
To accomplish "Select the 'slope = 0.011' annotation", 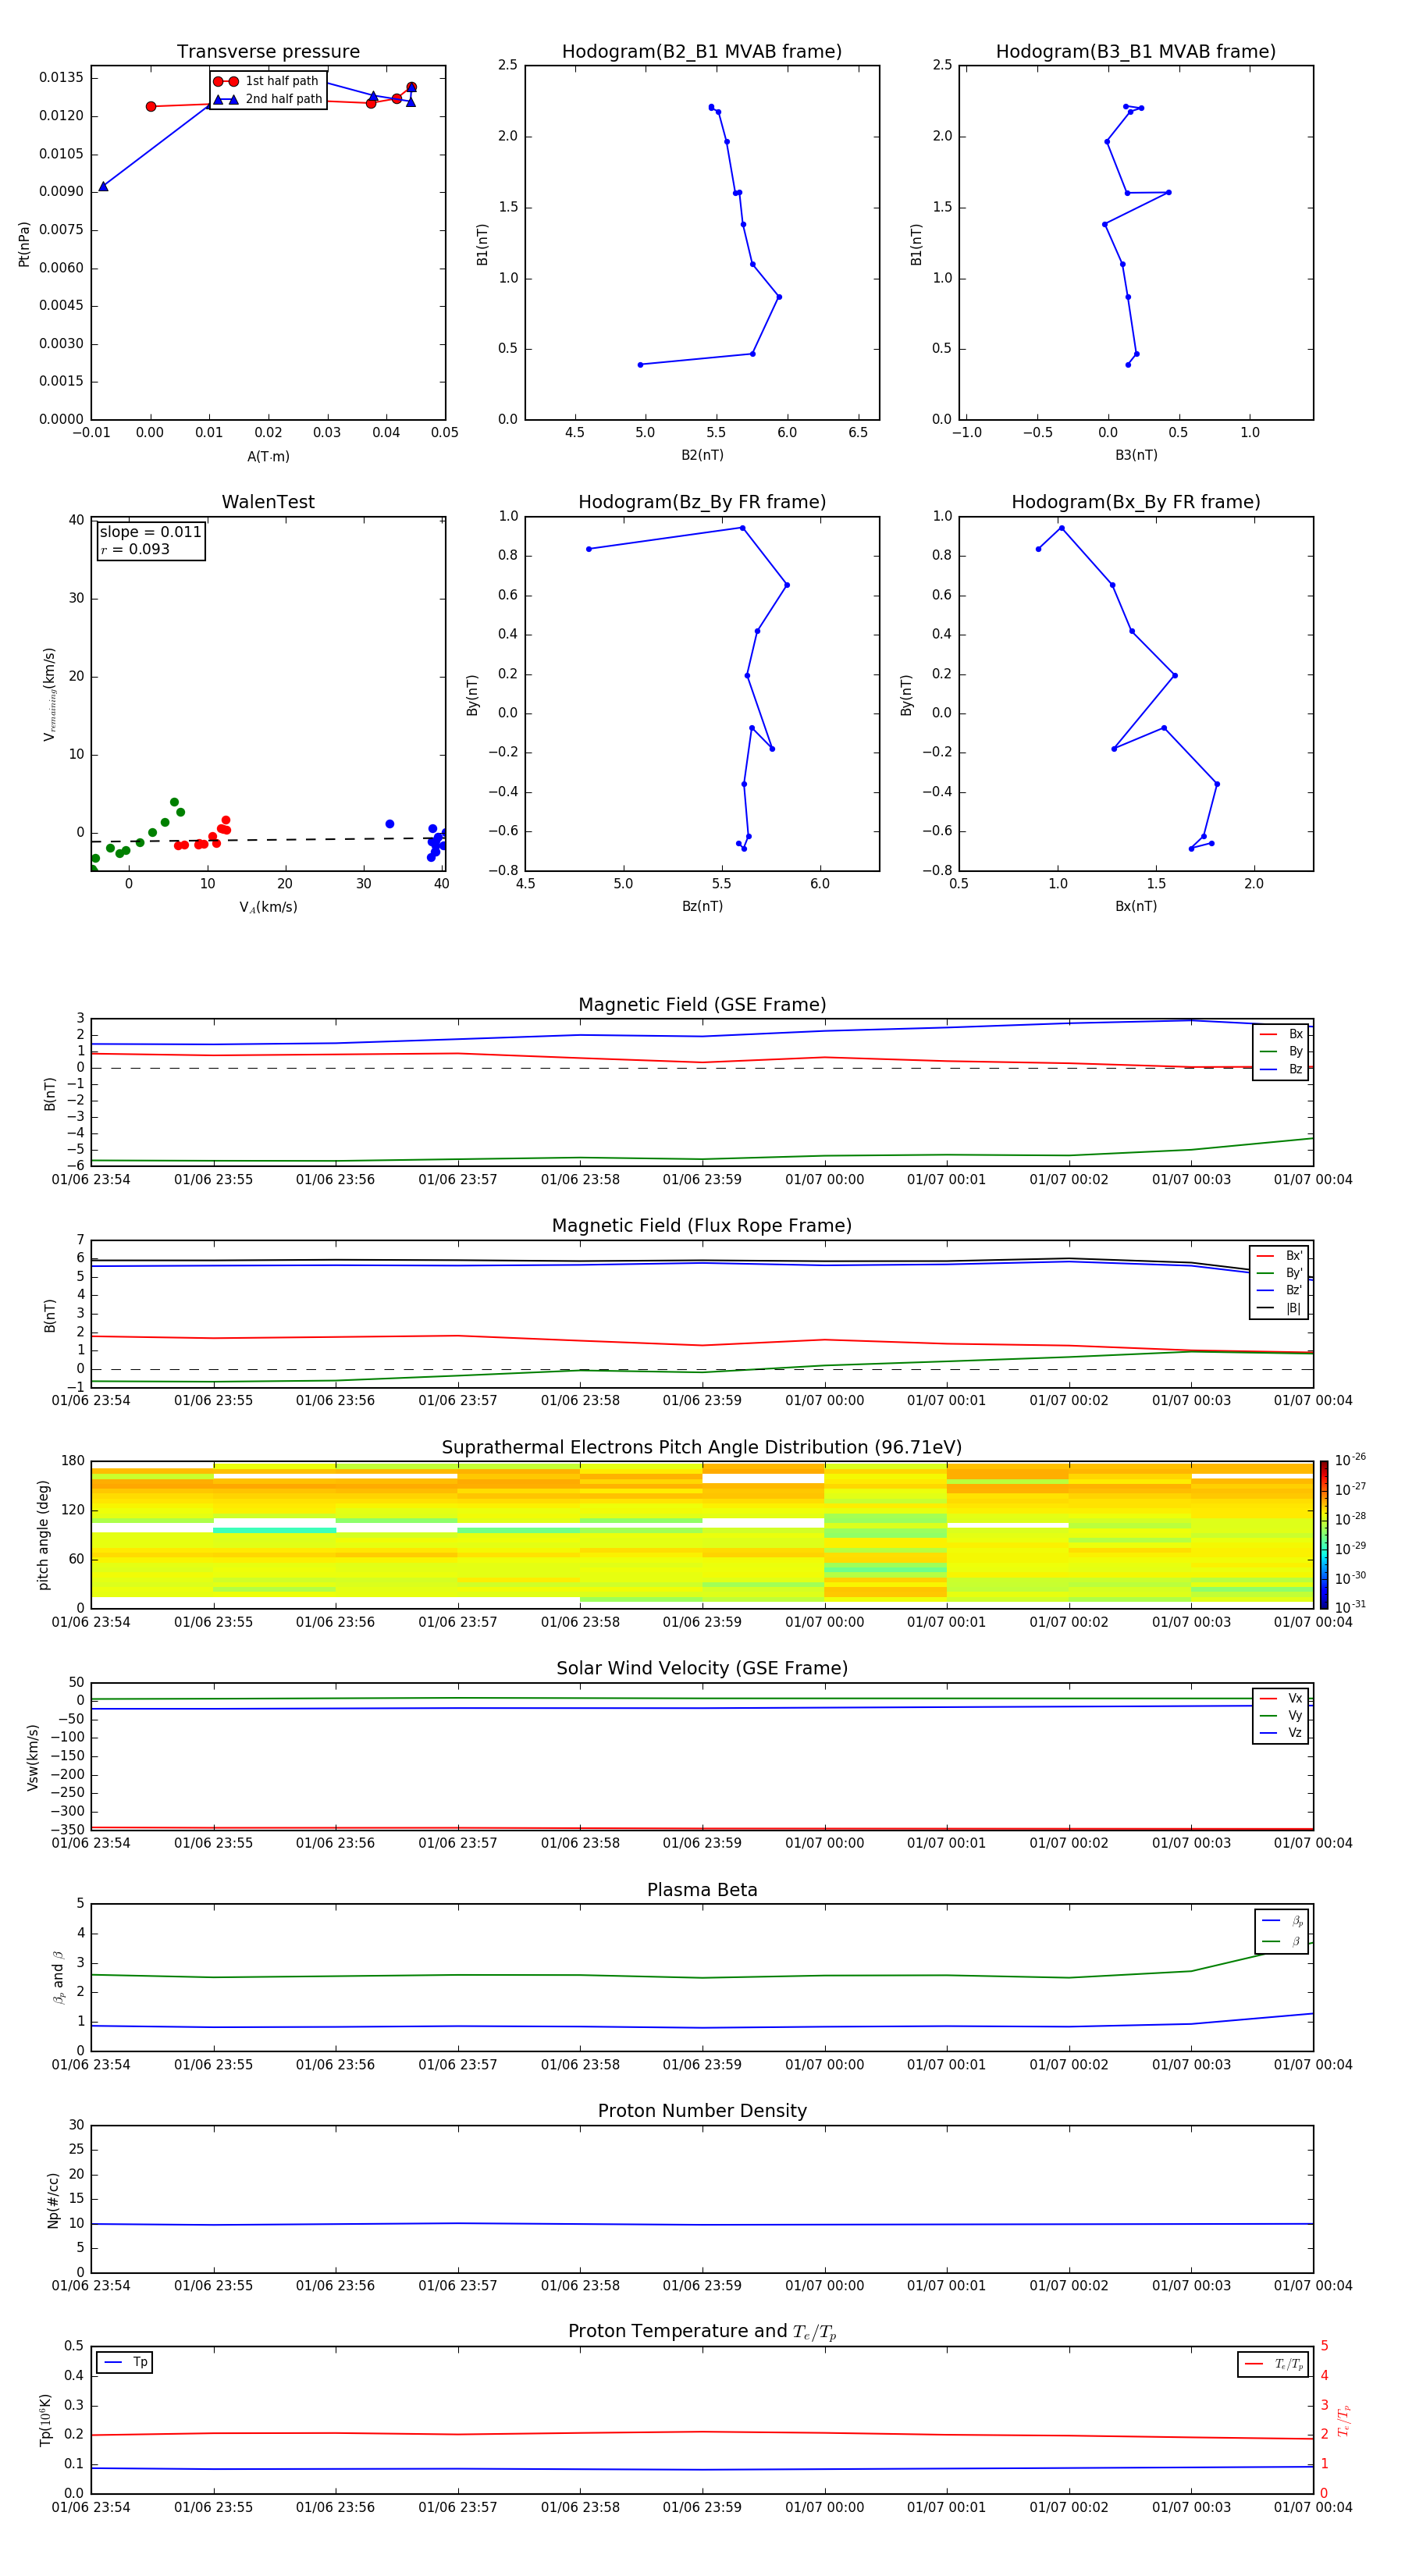I will tap(150, 532).
